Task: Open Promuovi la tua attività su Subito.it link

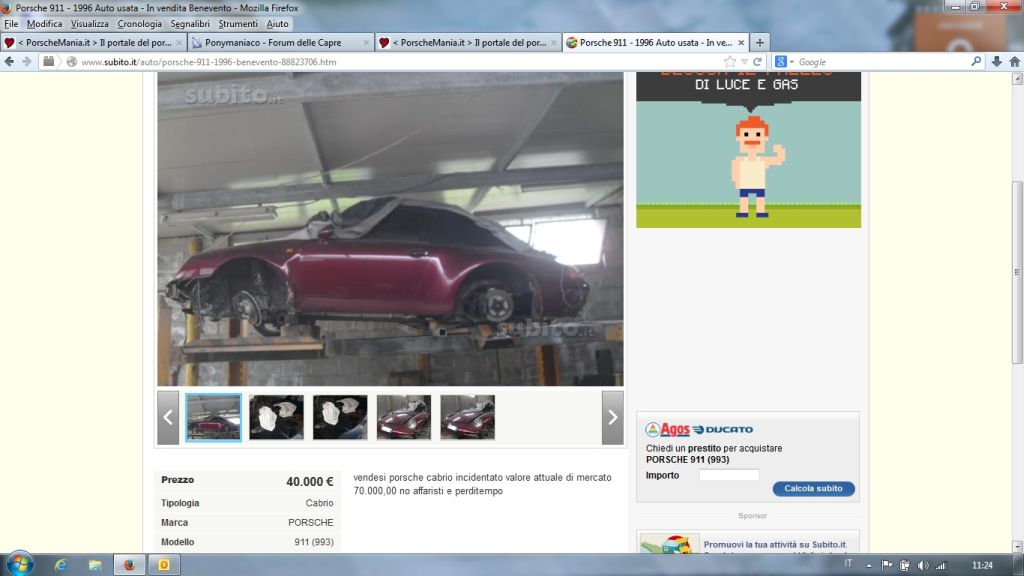Action: pyautogui.click(x=775, y=544)
